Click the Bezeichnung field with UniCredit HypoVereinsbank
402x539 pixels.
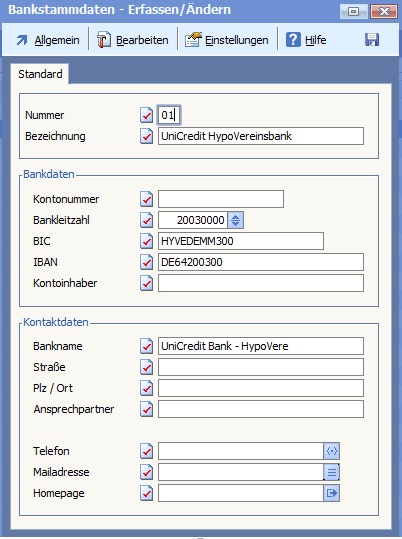[x=261, y=136]
